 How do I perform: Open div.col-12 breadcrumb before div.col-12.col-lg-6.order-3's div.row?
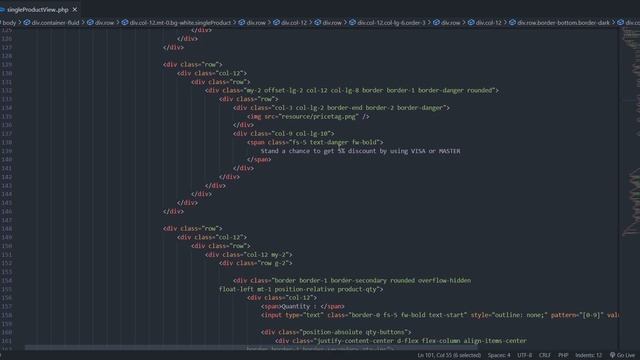pos(294,23)
